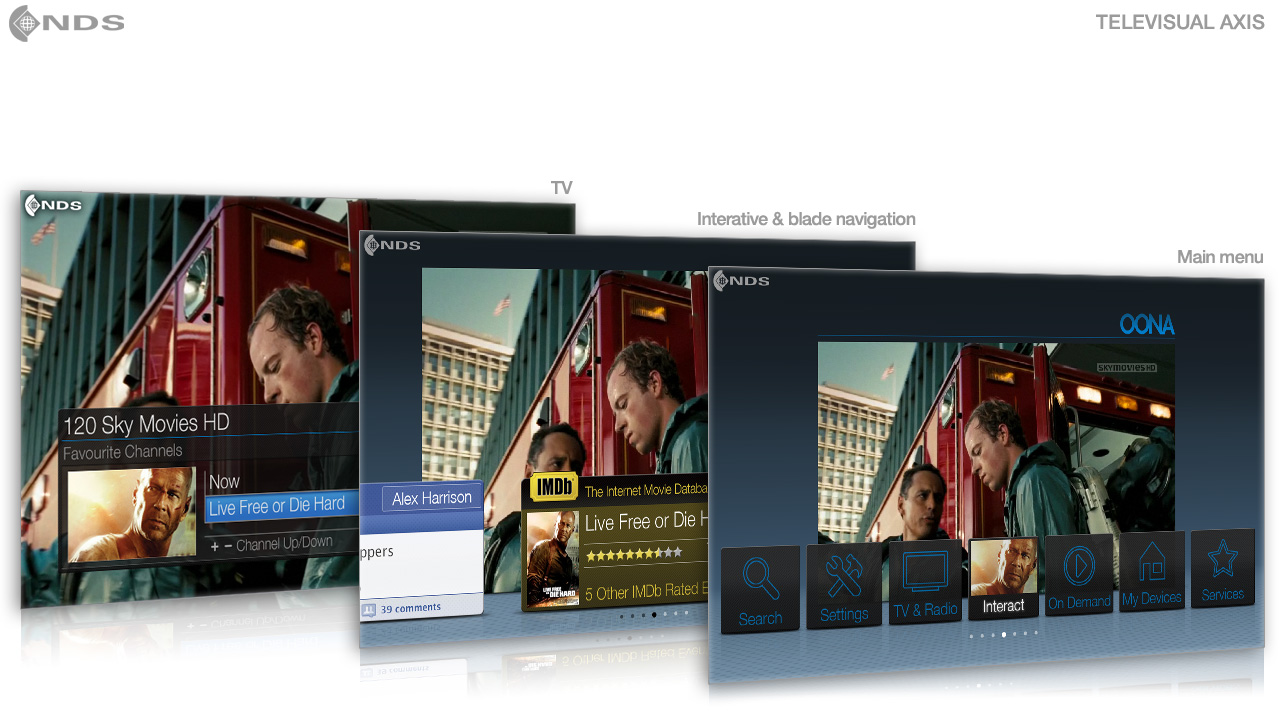This screenshot has width=1280, height=720.
Task: Click the IMDb logo badge
Action: (x=554, y=487)
